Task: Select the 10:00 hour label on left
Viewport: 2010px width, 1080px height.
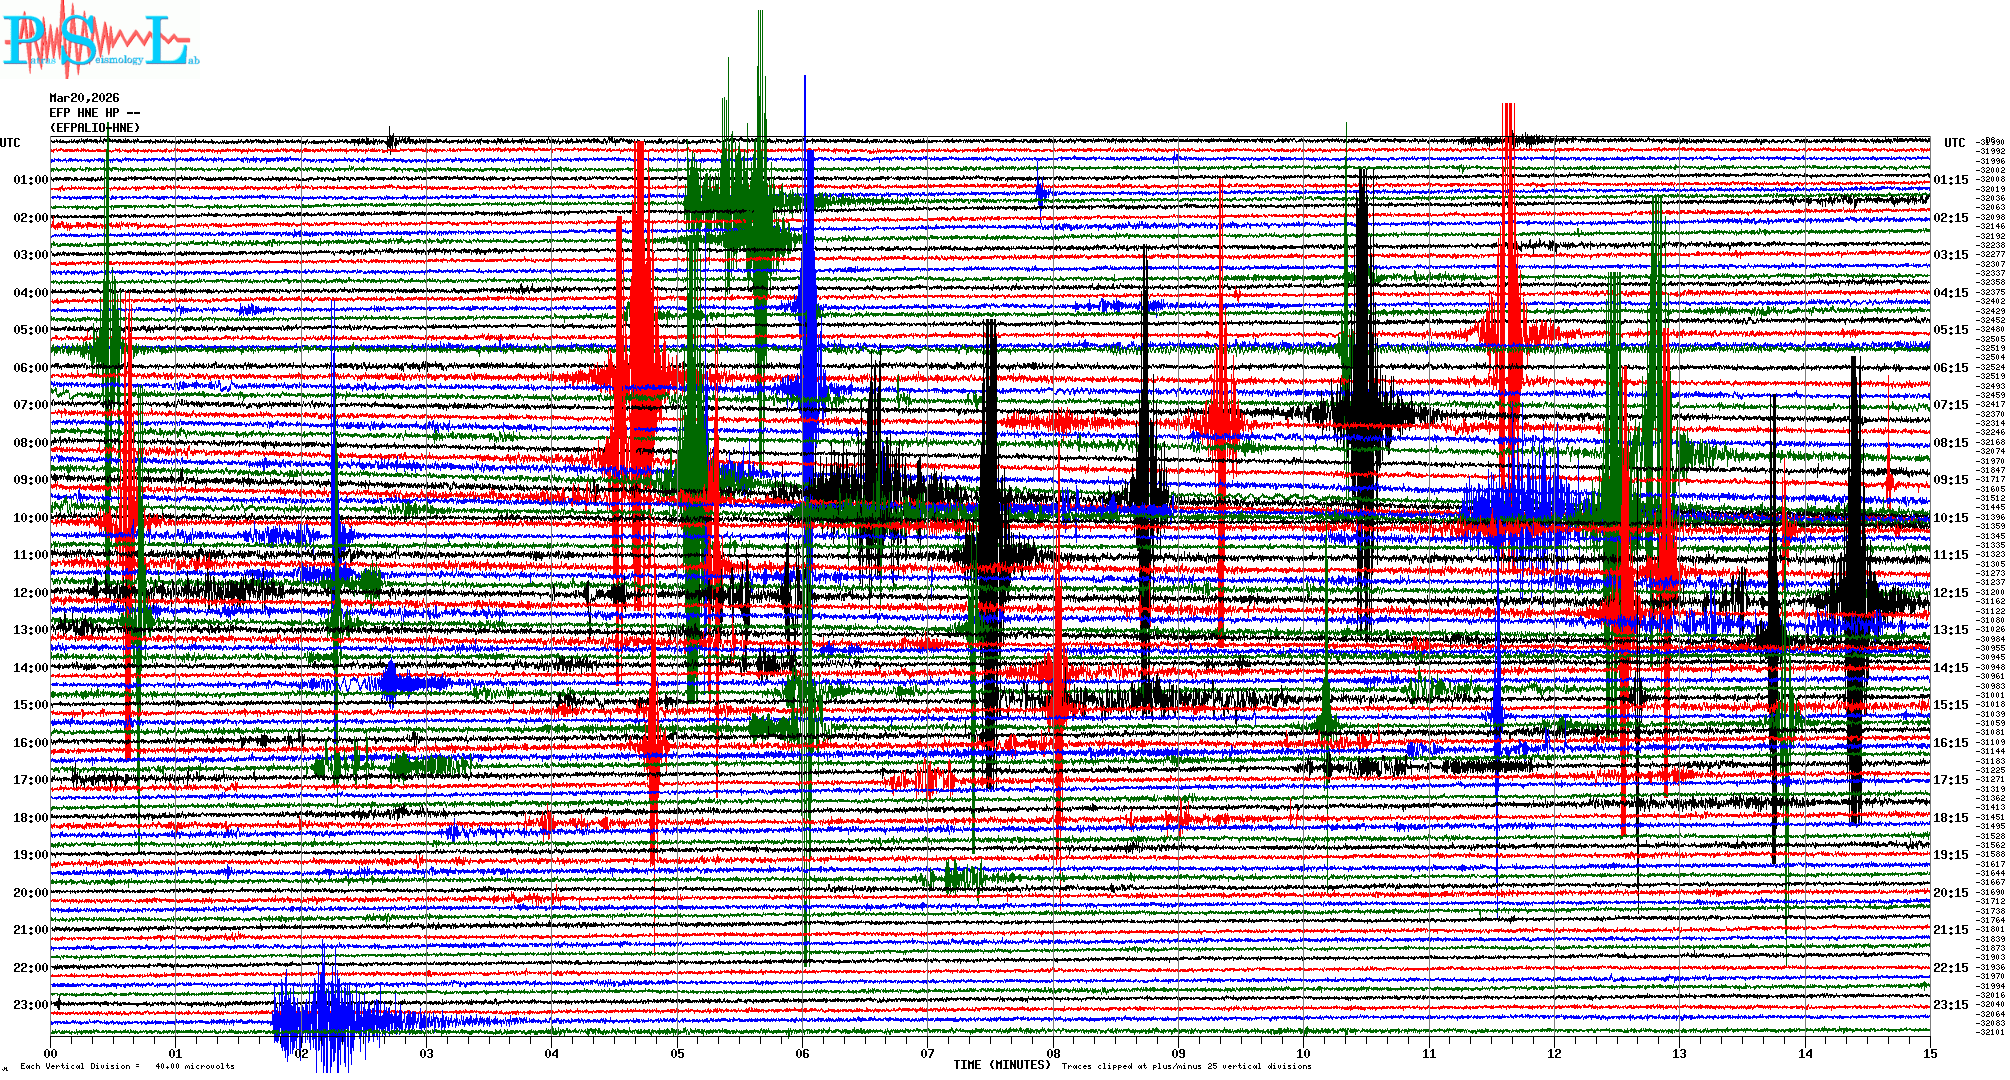Action: coord(30,518)
